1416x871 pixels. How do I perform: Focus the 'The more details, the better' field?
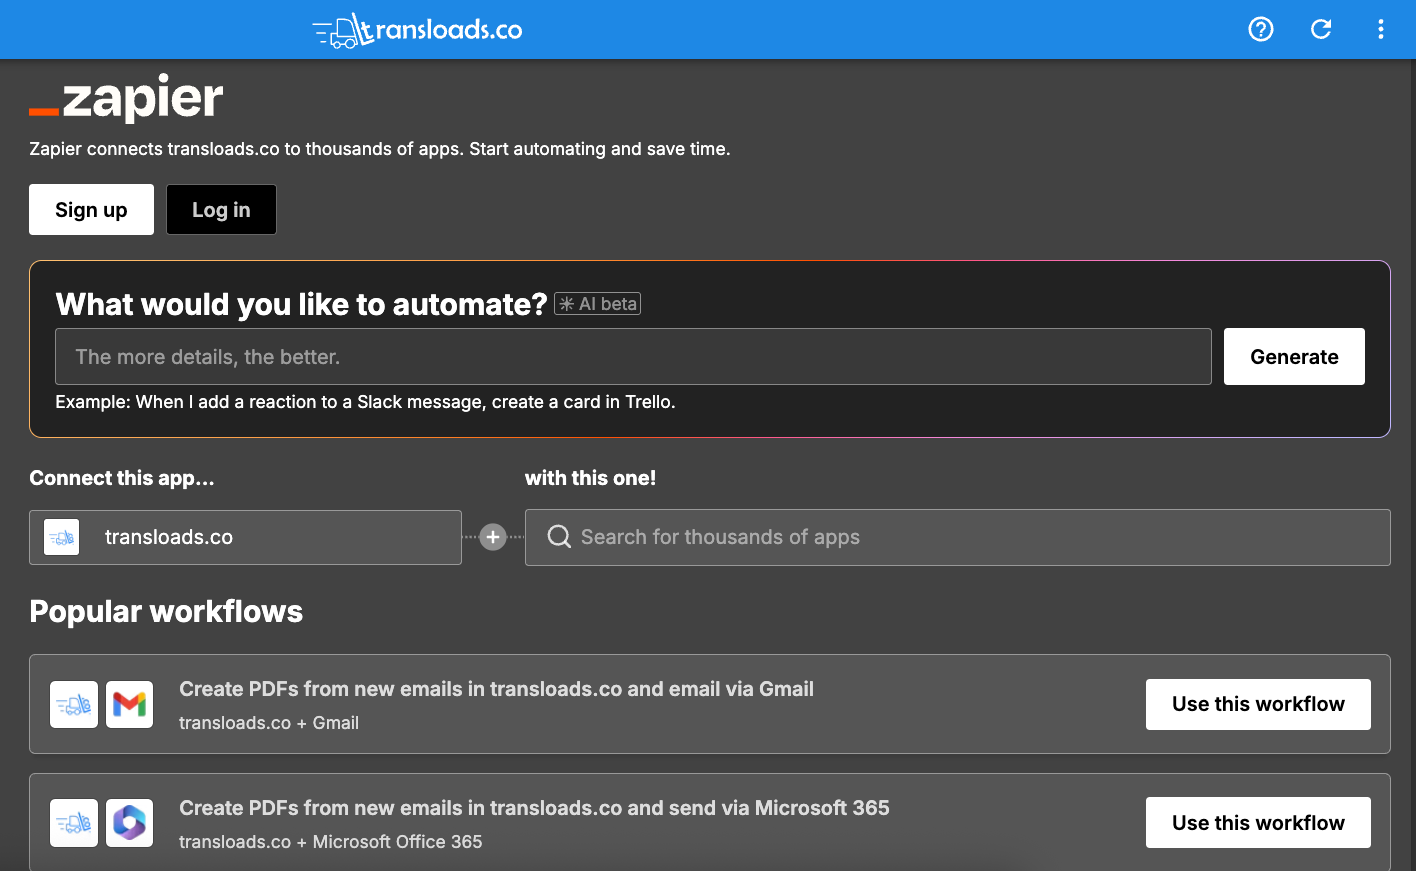633,357
